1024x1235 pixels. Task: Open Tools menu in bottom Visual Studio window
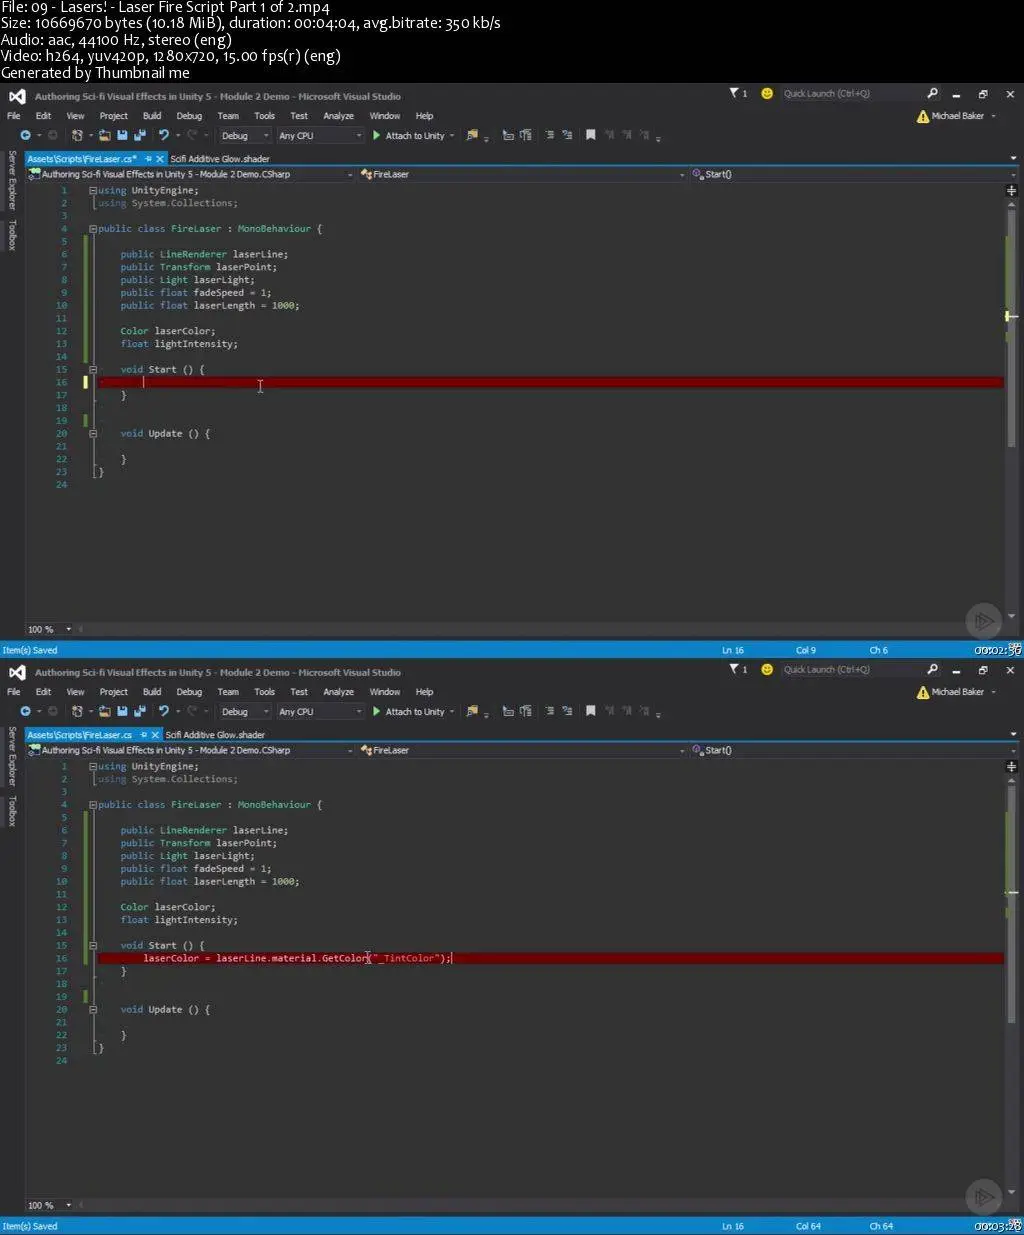coord(264,692)
